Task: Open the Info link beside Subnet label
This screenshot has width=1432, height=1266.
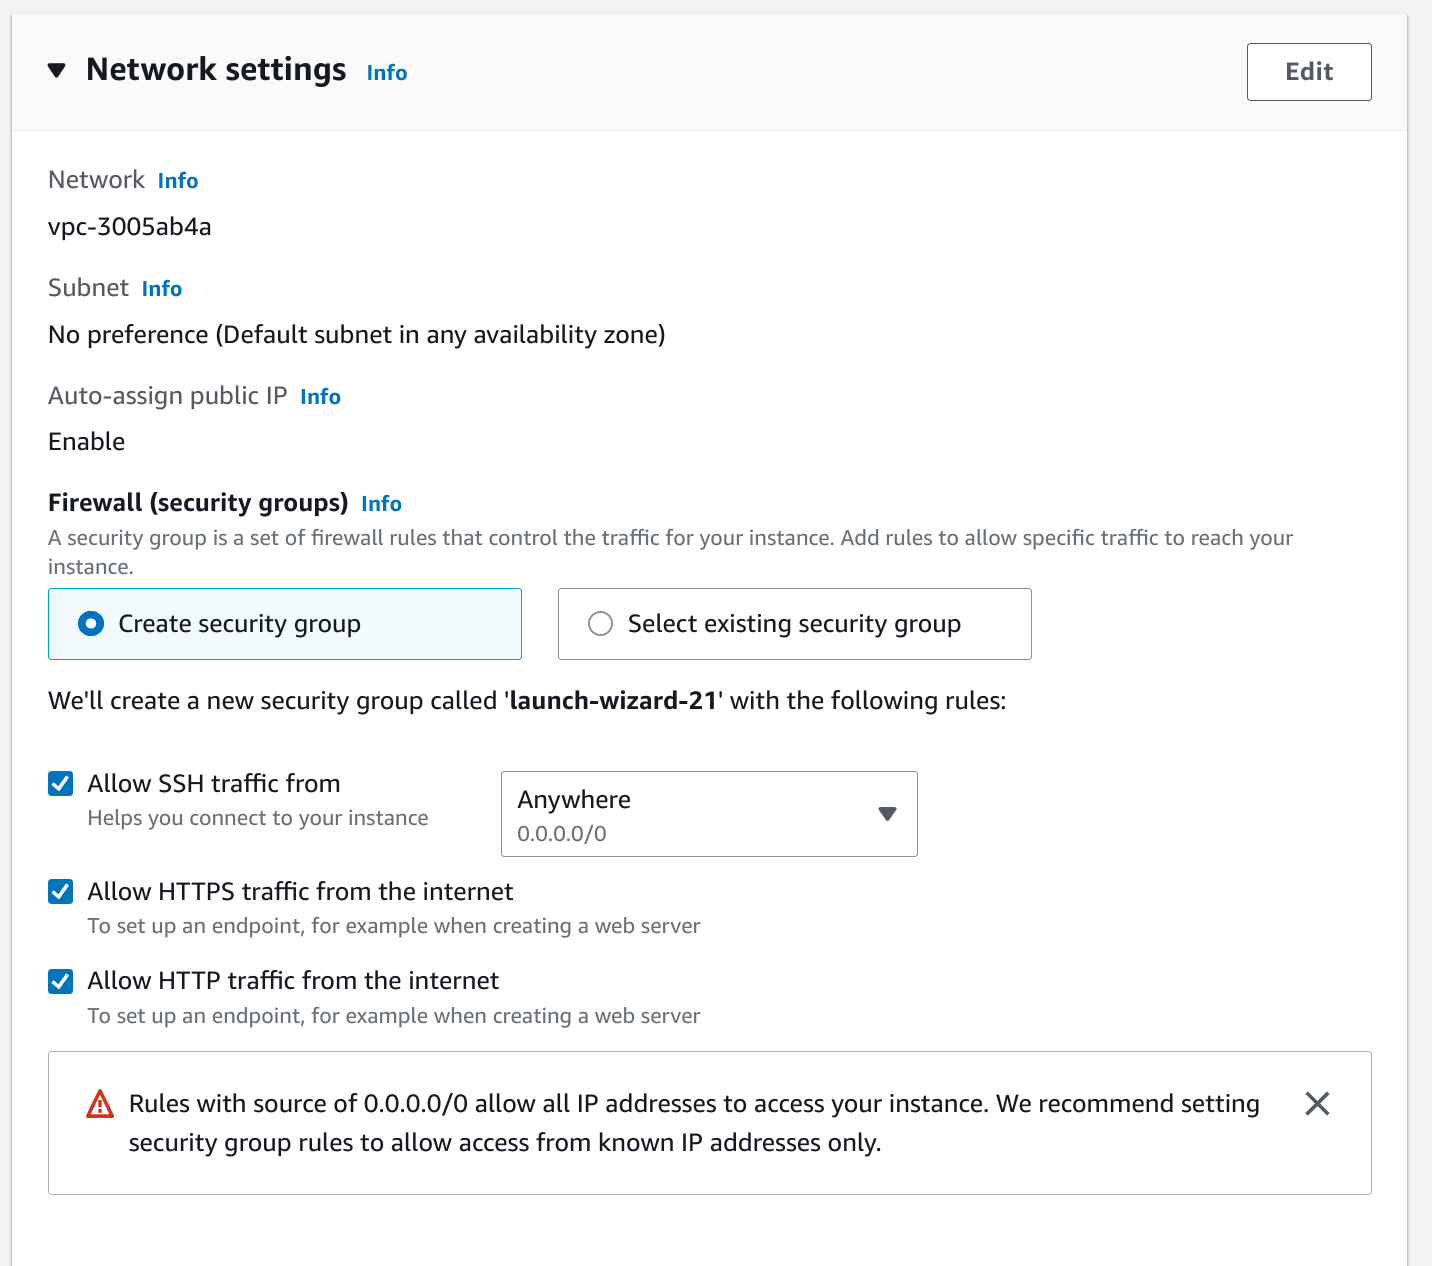Action: coord(162,289)
